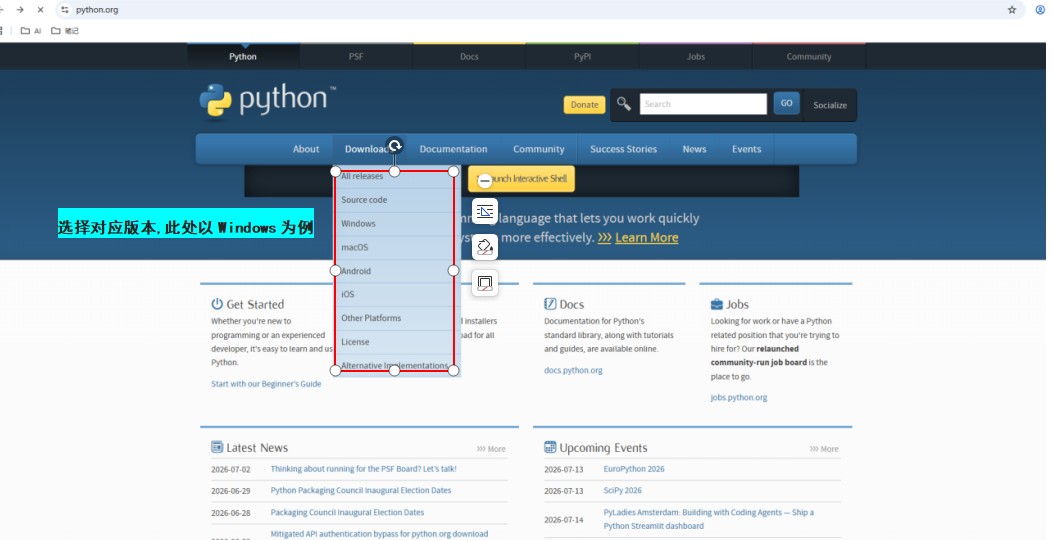Open site information icon beside python.org URL

64,9
